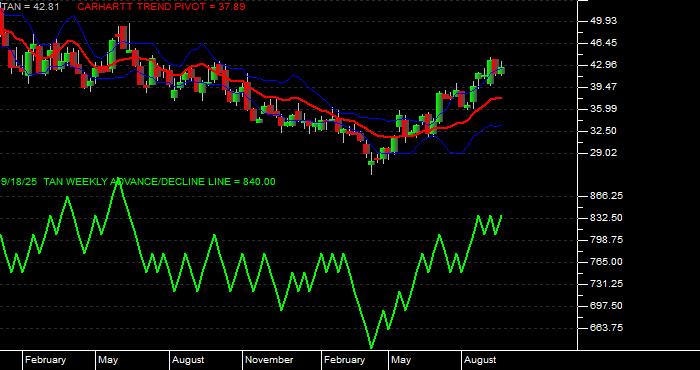Click the advance/decline line's lowest trough
The width and height of the screenshot is (700, 370).
coord(371,347)
